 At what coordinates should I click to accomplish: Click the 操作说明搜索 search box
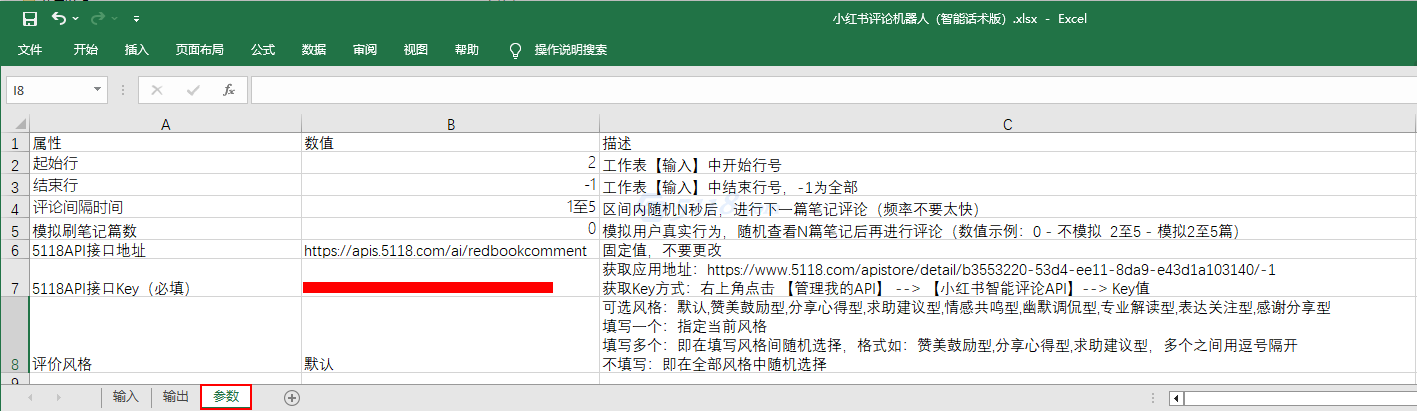point(570,50)
